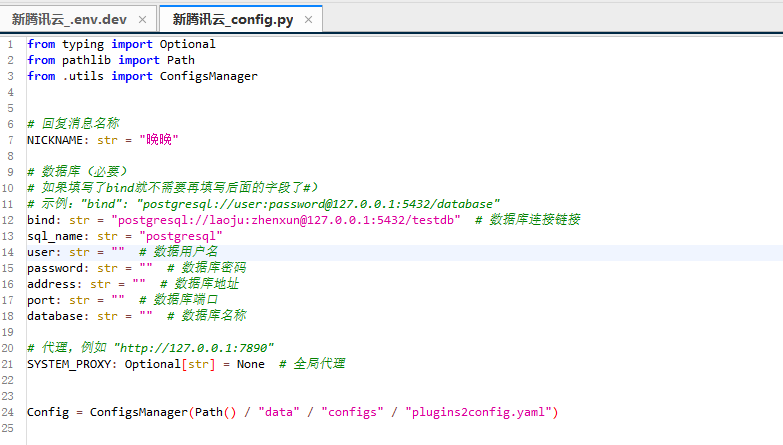Click the comment '# 全局代理'
The width and height of the screenshot is (783, 445).
point(312,364)
